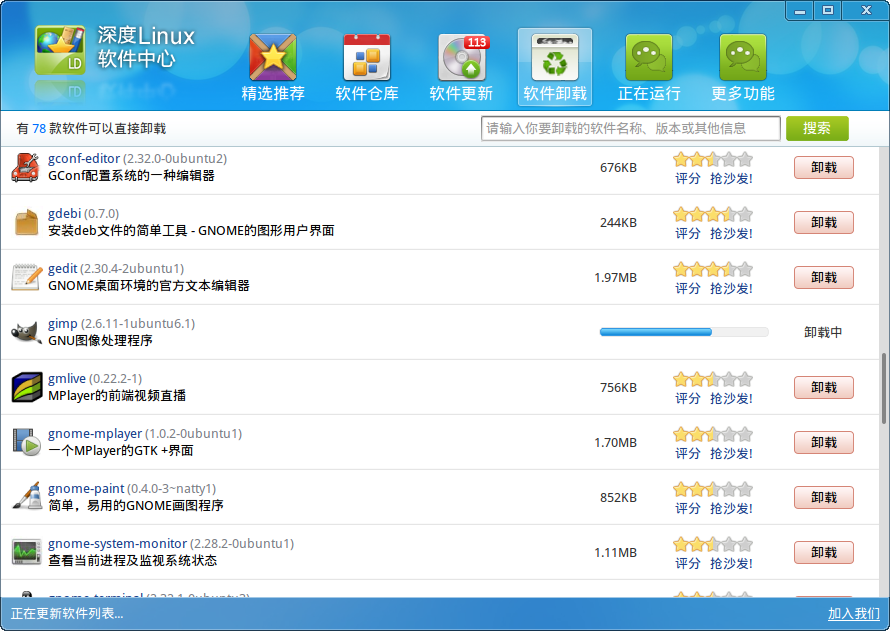Open the gmlive name link
Viewport: 890px width, 631px height.
click(x=67, y=378)
